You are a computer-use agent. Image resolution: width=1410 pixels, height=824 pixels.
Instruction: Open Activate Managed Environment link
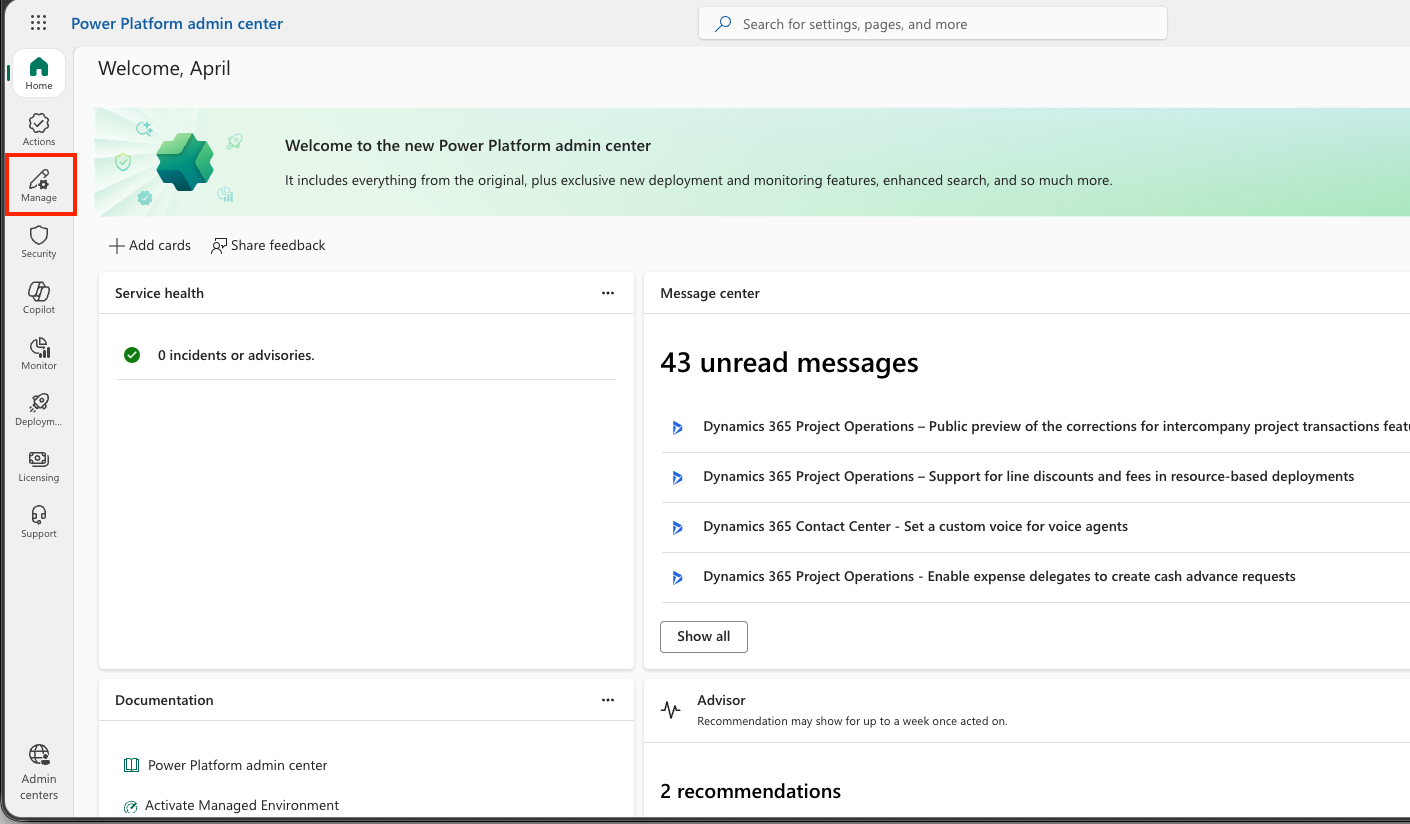coord(241,805)
